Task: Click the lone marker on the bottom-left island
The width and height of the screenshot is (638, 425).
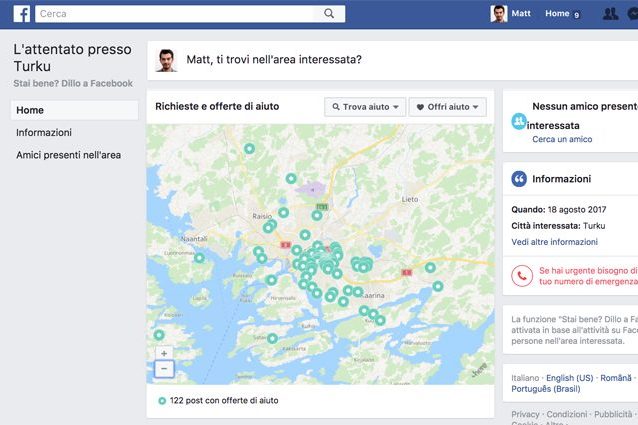Action: [x=159, y=335]
